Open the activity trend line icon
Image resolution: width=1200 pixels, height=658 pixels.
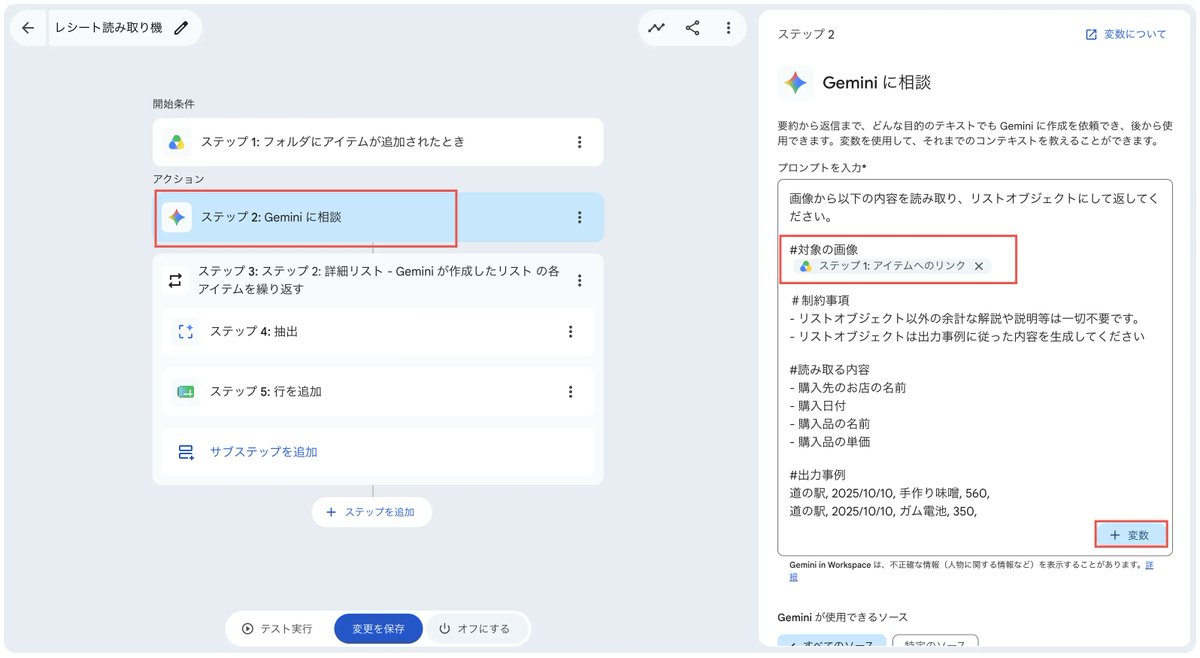click(656, 28)
